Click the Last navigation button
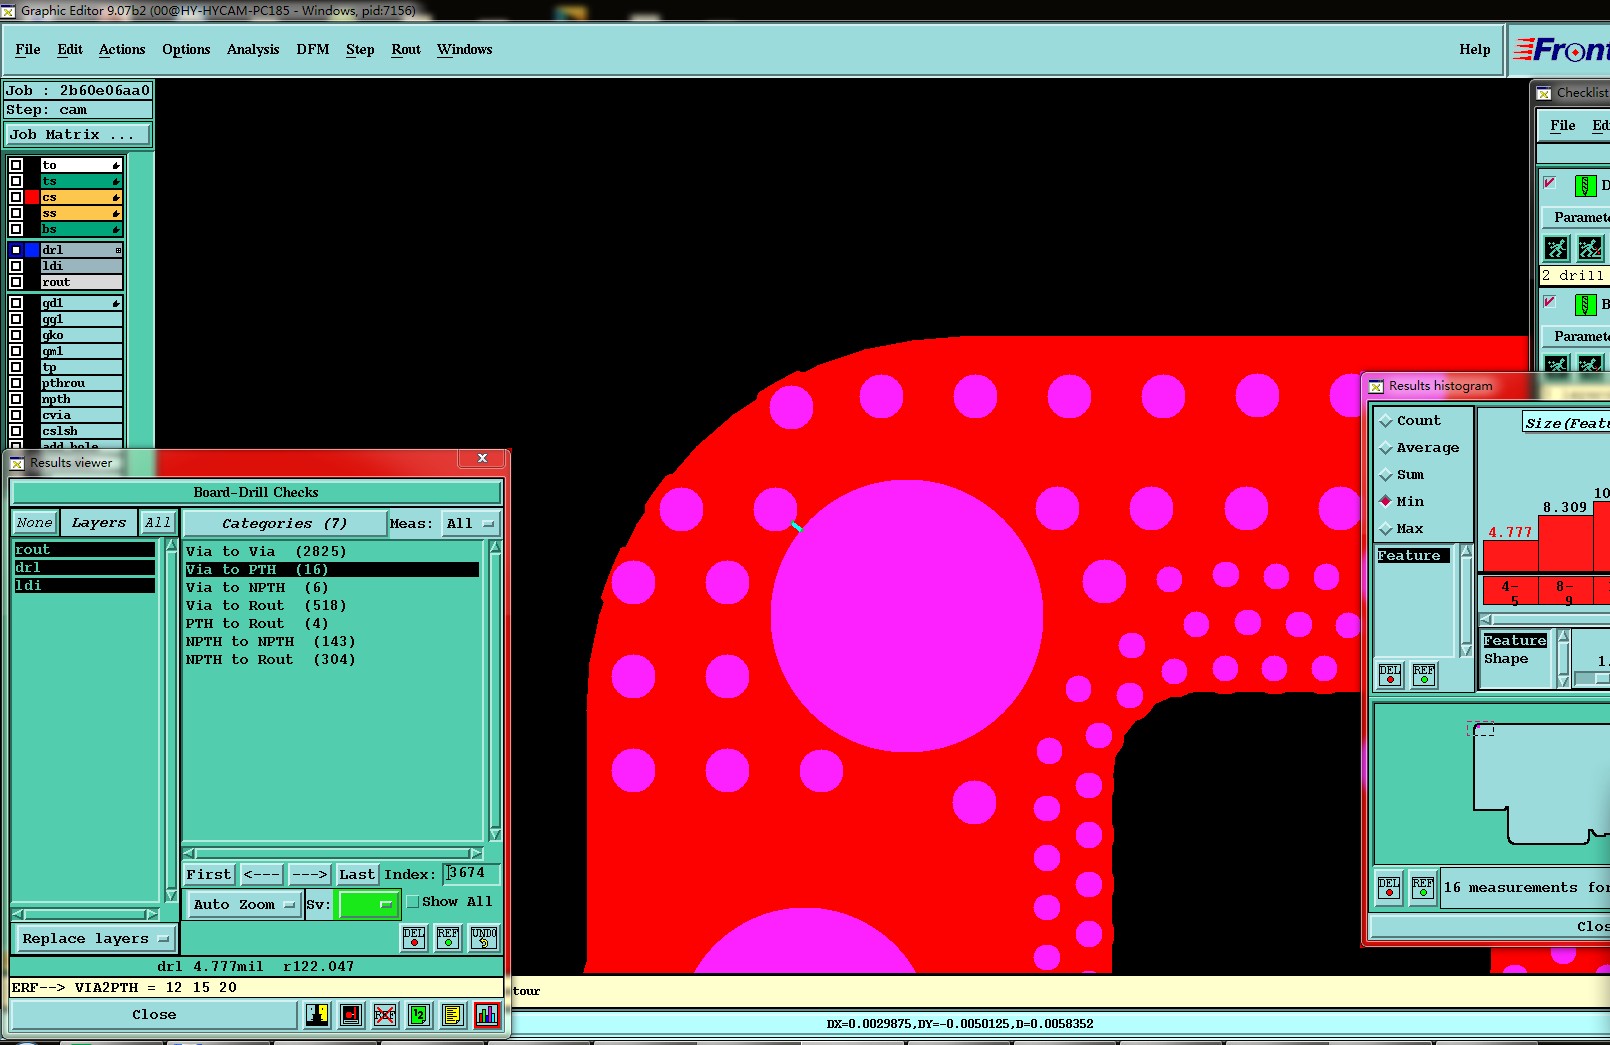 pyautogui.click(x=356, y=875)
